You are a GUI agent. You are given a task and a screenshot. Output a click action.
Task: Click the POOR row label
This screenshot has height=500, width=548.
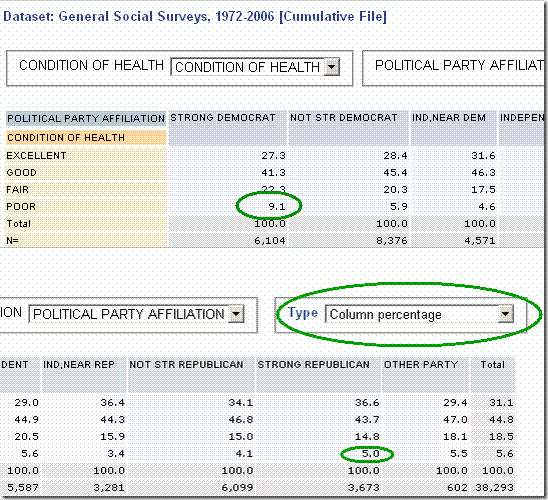21,206
